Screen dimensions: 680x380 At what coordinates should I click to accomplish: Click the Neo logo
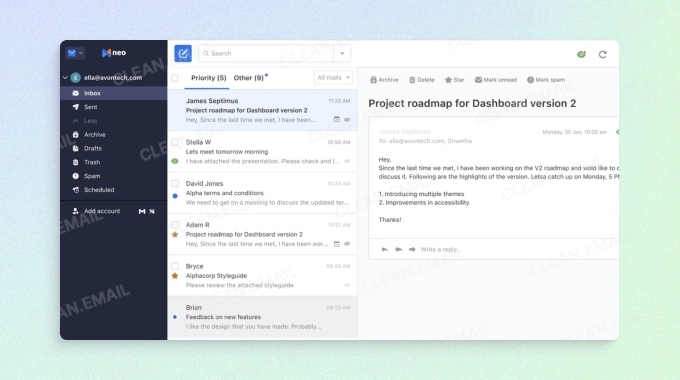114,53
